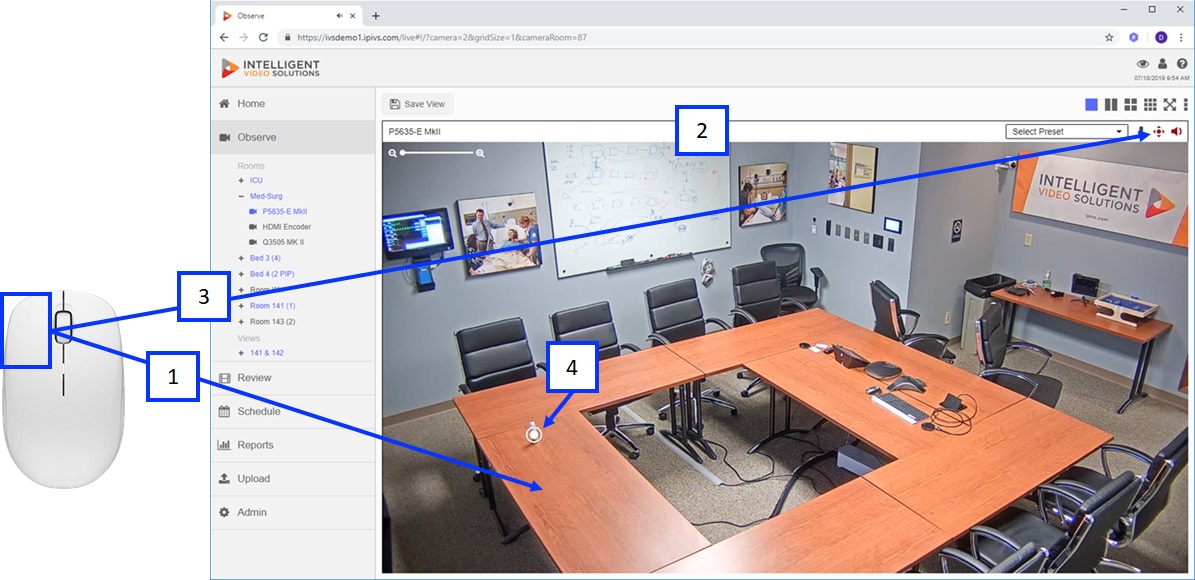This screenshot has width=1195, height=580.
Task: Switch to four-camera grid layout
Action: [1131, 104]
